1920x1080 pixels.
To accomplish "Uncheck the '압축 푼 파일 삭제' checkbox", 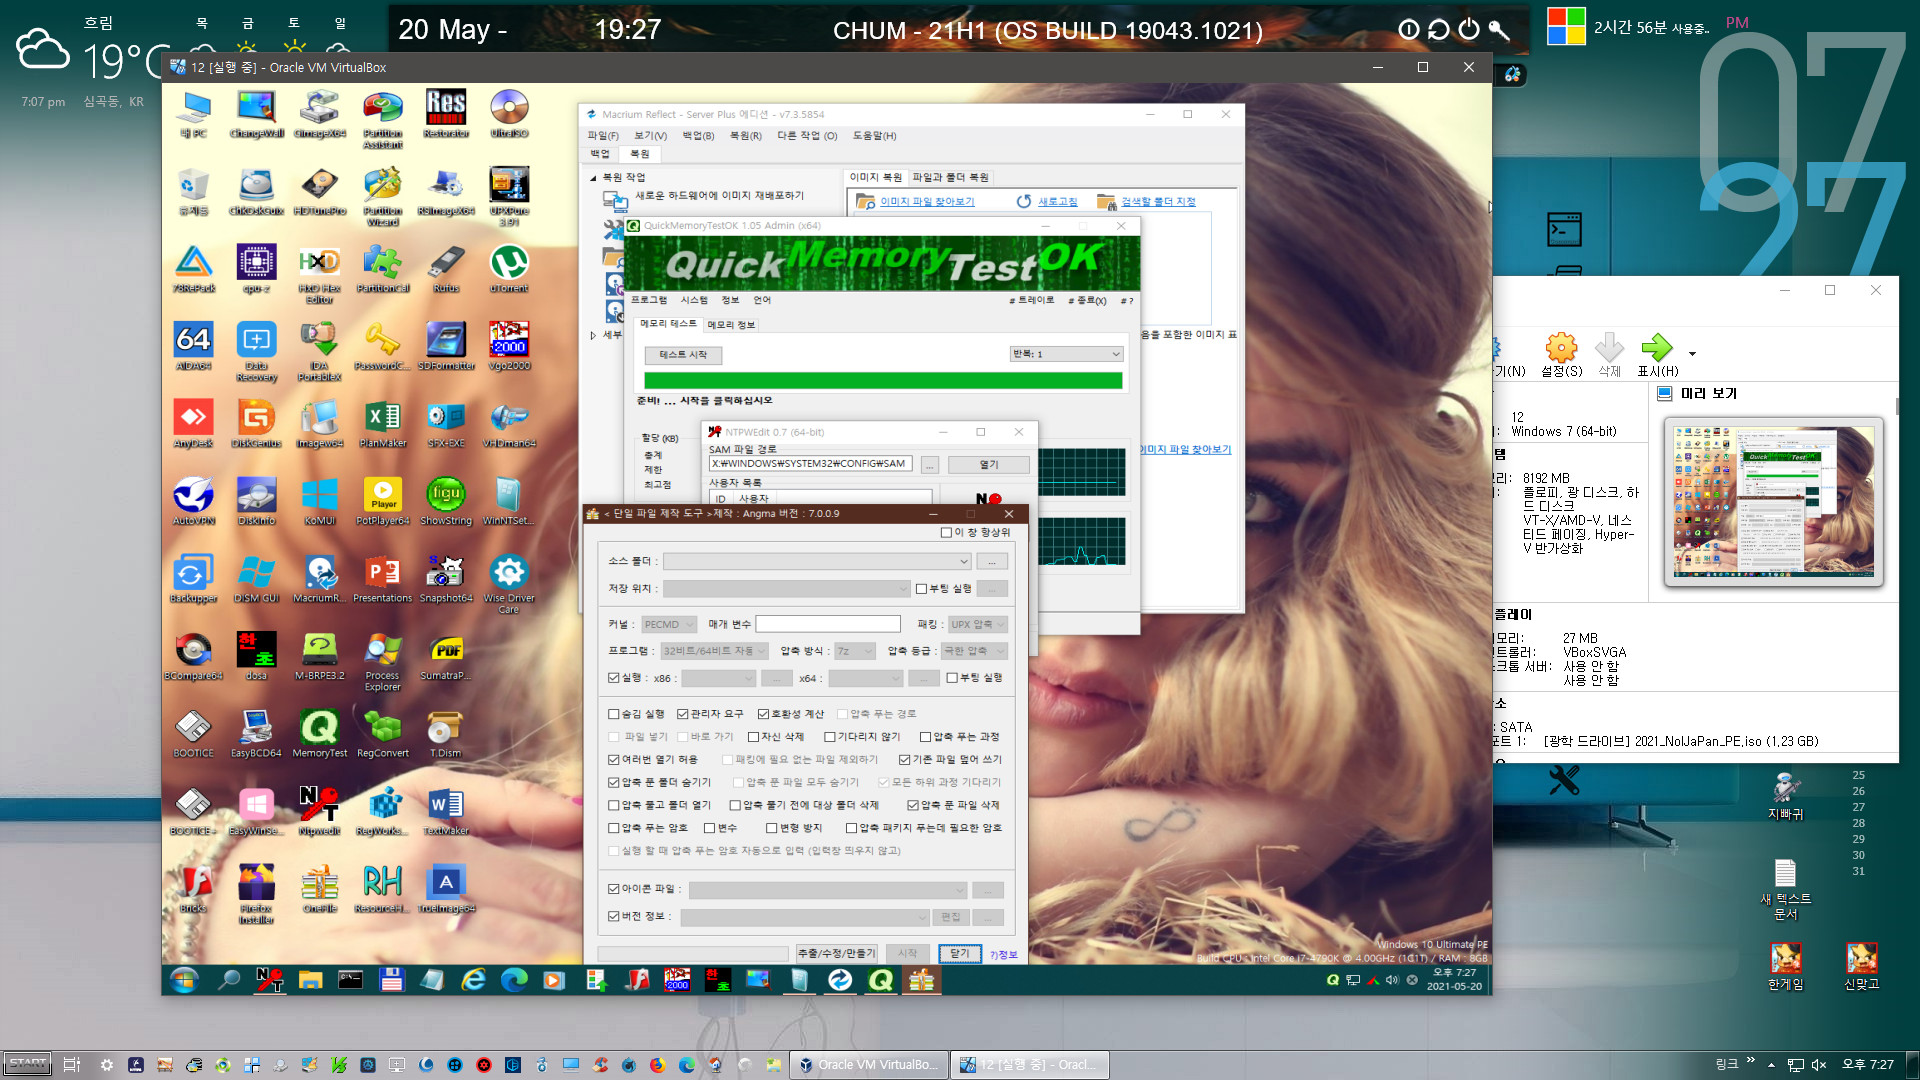I will 913,805.
